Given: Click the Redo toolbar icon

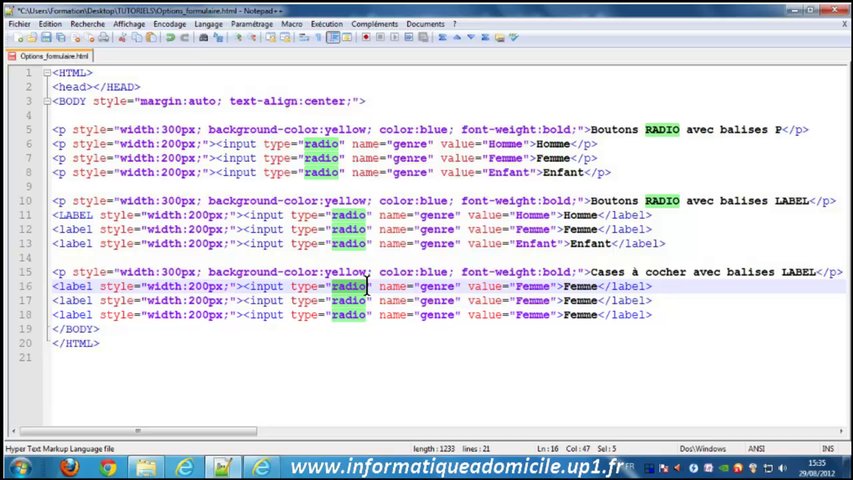Looking at the screenshot, I should pos(184,38).
